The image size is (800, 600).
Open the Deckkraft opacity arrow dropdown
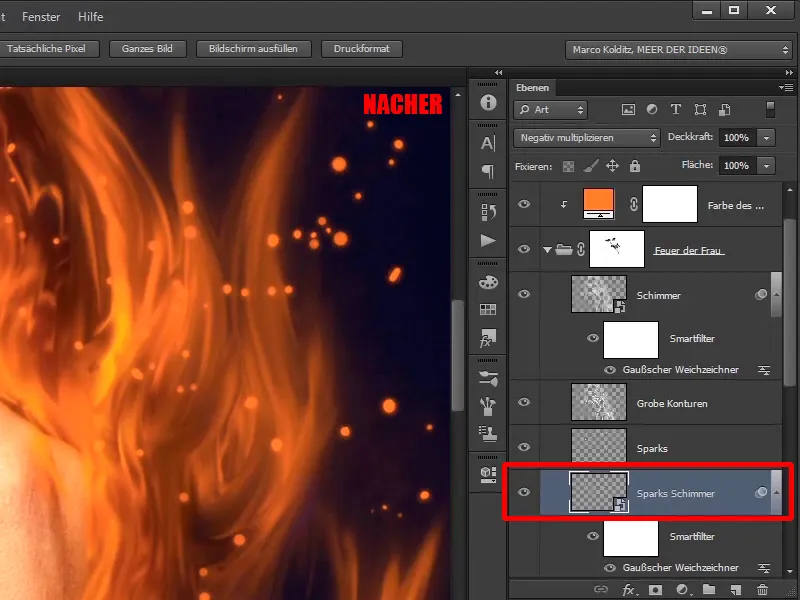coord(766,138)
